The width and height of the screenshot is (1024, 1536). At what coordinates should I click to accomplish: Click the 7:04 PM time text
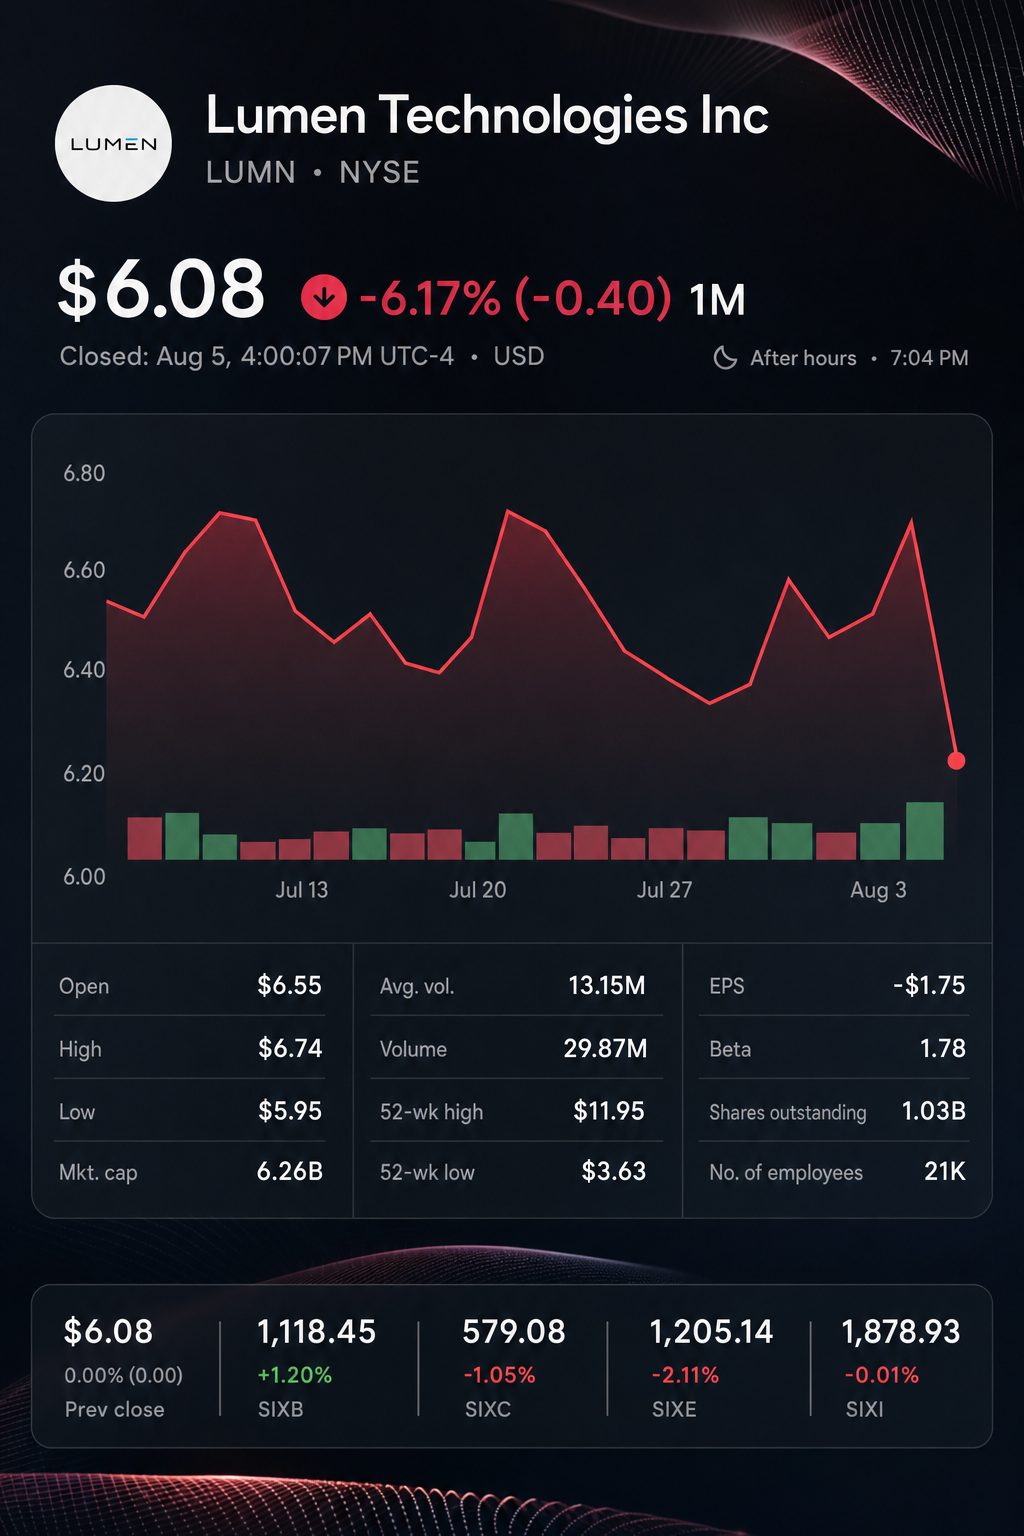[x=930, y=358]
